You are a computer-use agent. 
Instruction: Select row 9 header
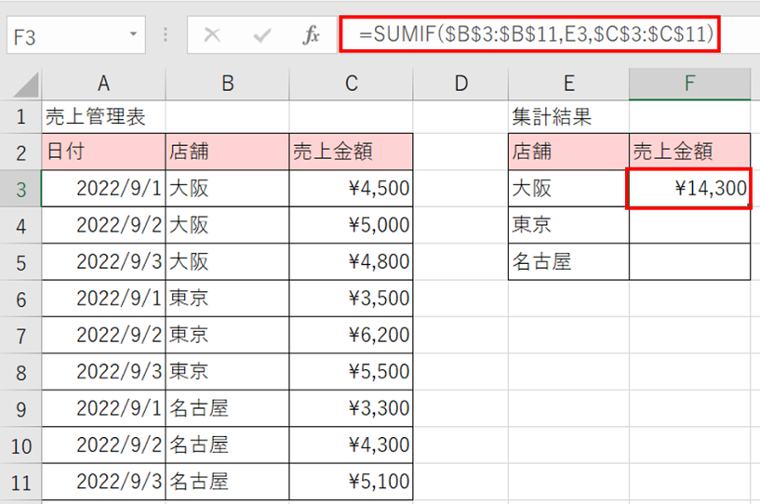pyautogui.click(x=21, y=409)
